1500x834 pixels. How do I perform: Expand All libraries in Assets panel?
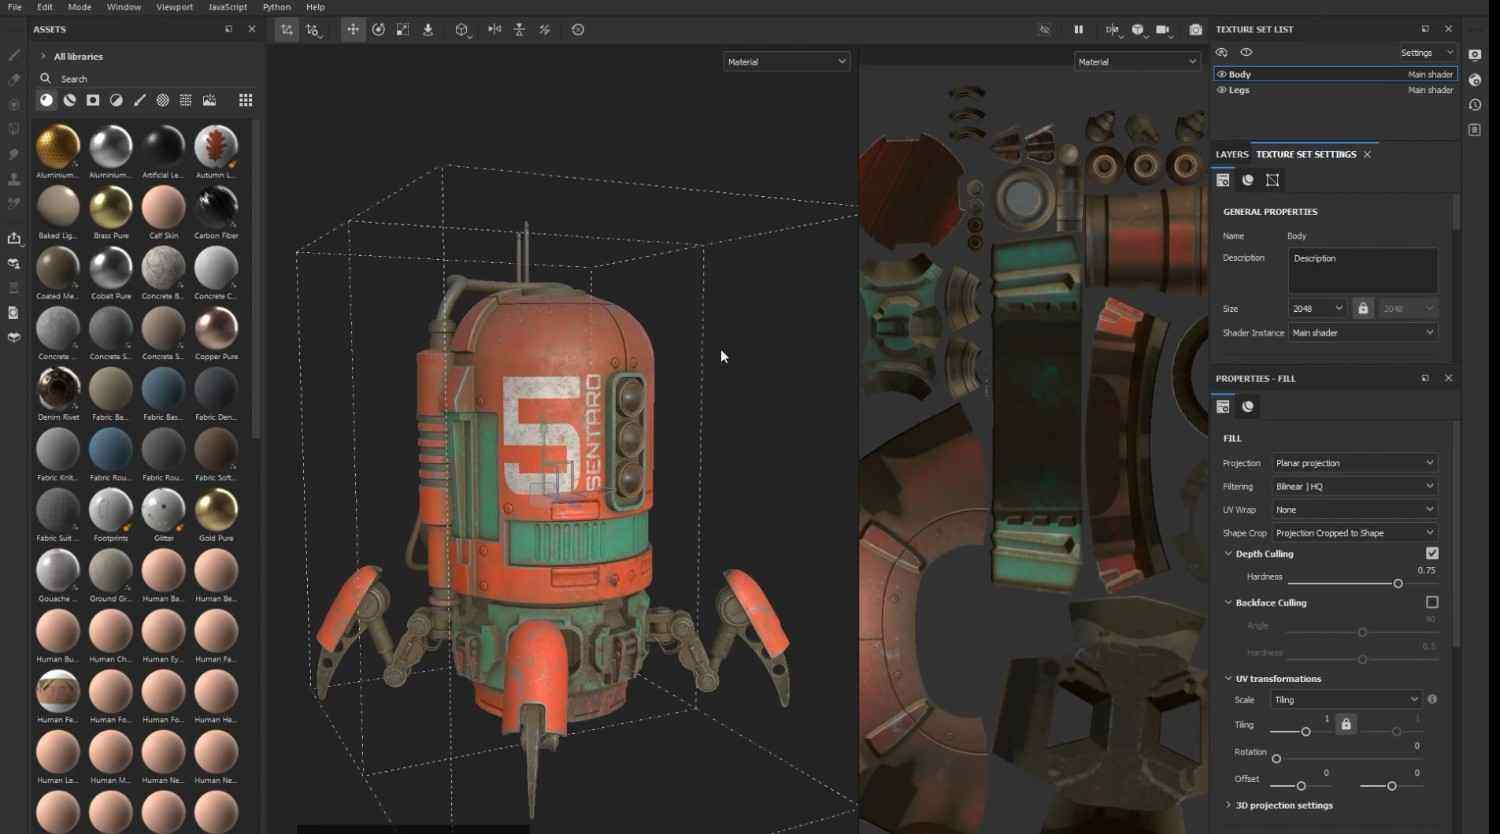click(43, 56)
